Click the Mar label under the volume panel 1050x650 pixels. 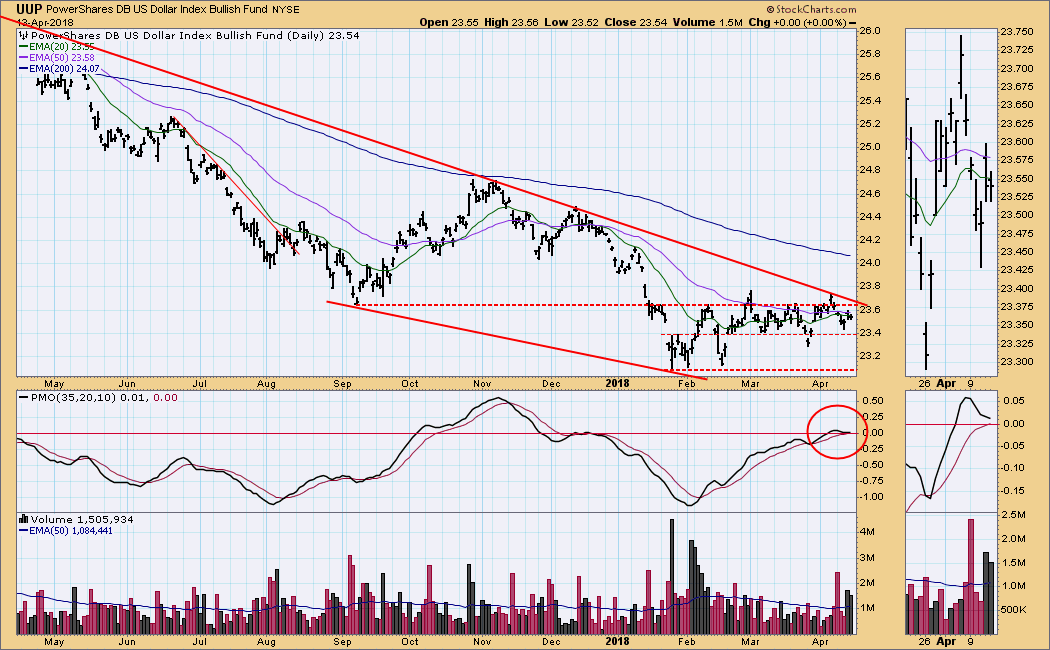[750, 641]
